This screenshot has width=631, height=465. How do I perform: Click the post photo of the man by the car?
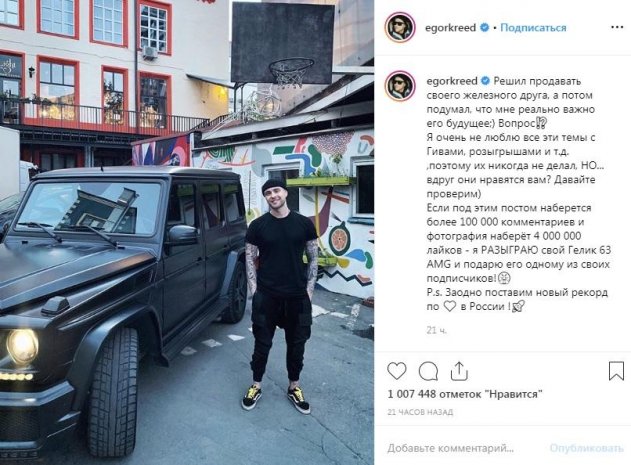tap(187, 232)
